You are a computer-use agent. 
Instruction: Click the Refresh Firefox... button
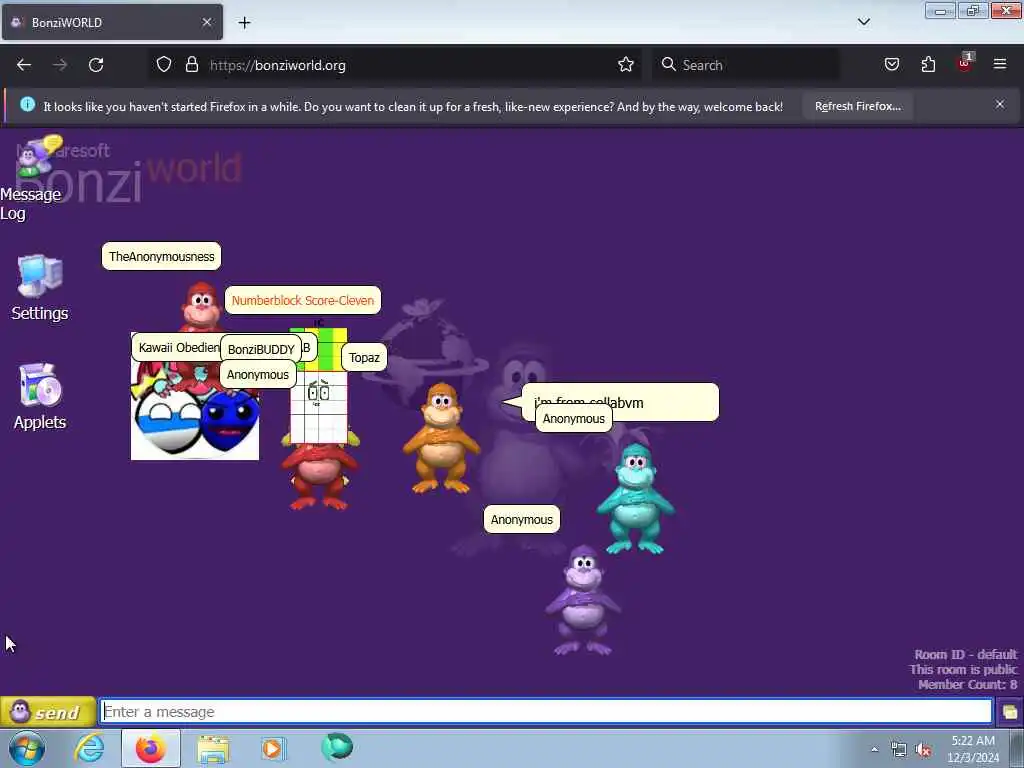coord(857,106)
